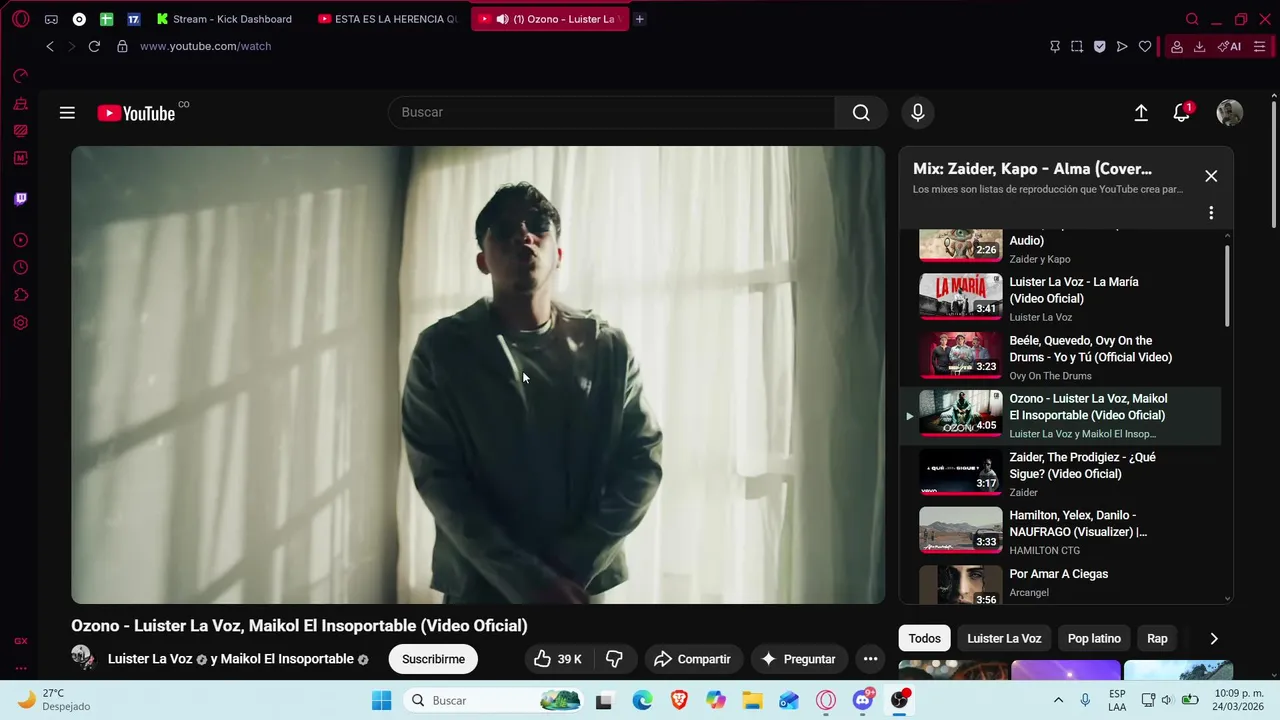Open YouTube upload create button

(x=1141, y=113)
